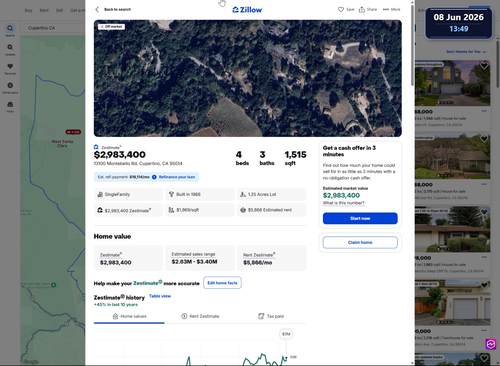Switch to the Rent Zestimate tab
The width and height of the screenshot is (500, 366).
point(200,316)
